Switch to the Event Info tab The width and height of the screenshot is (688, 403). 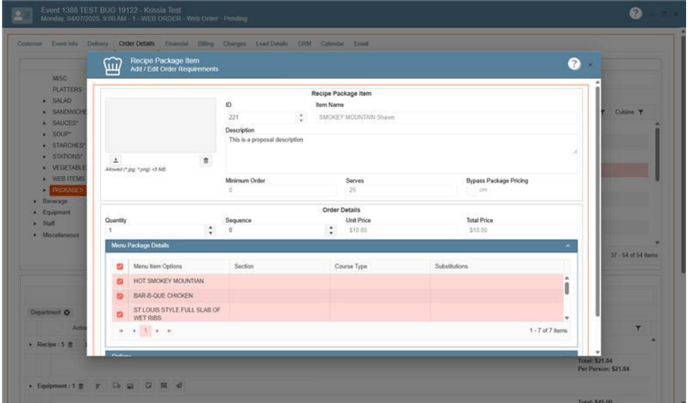pos(65,44)
